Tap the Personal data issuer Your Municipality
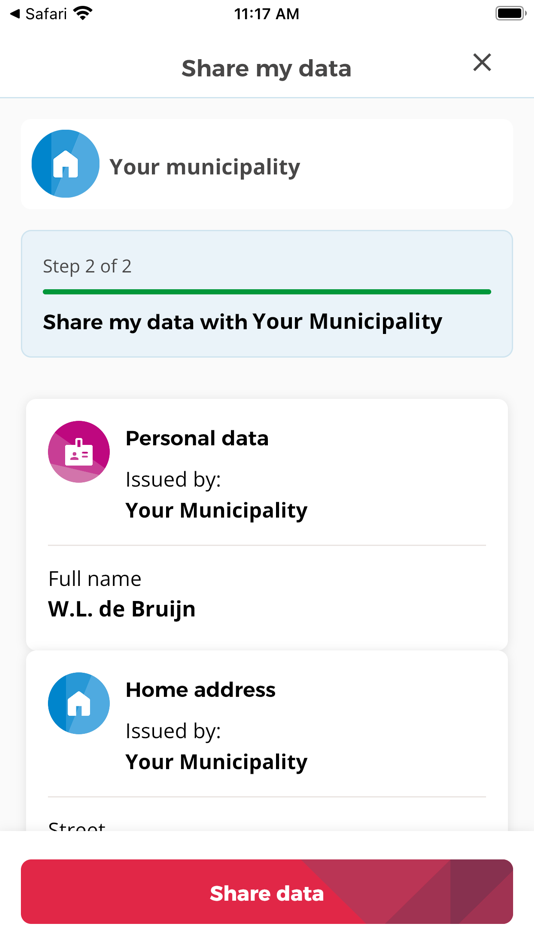This screenshot has width=534, height=950. [x=216, y=510]
